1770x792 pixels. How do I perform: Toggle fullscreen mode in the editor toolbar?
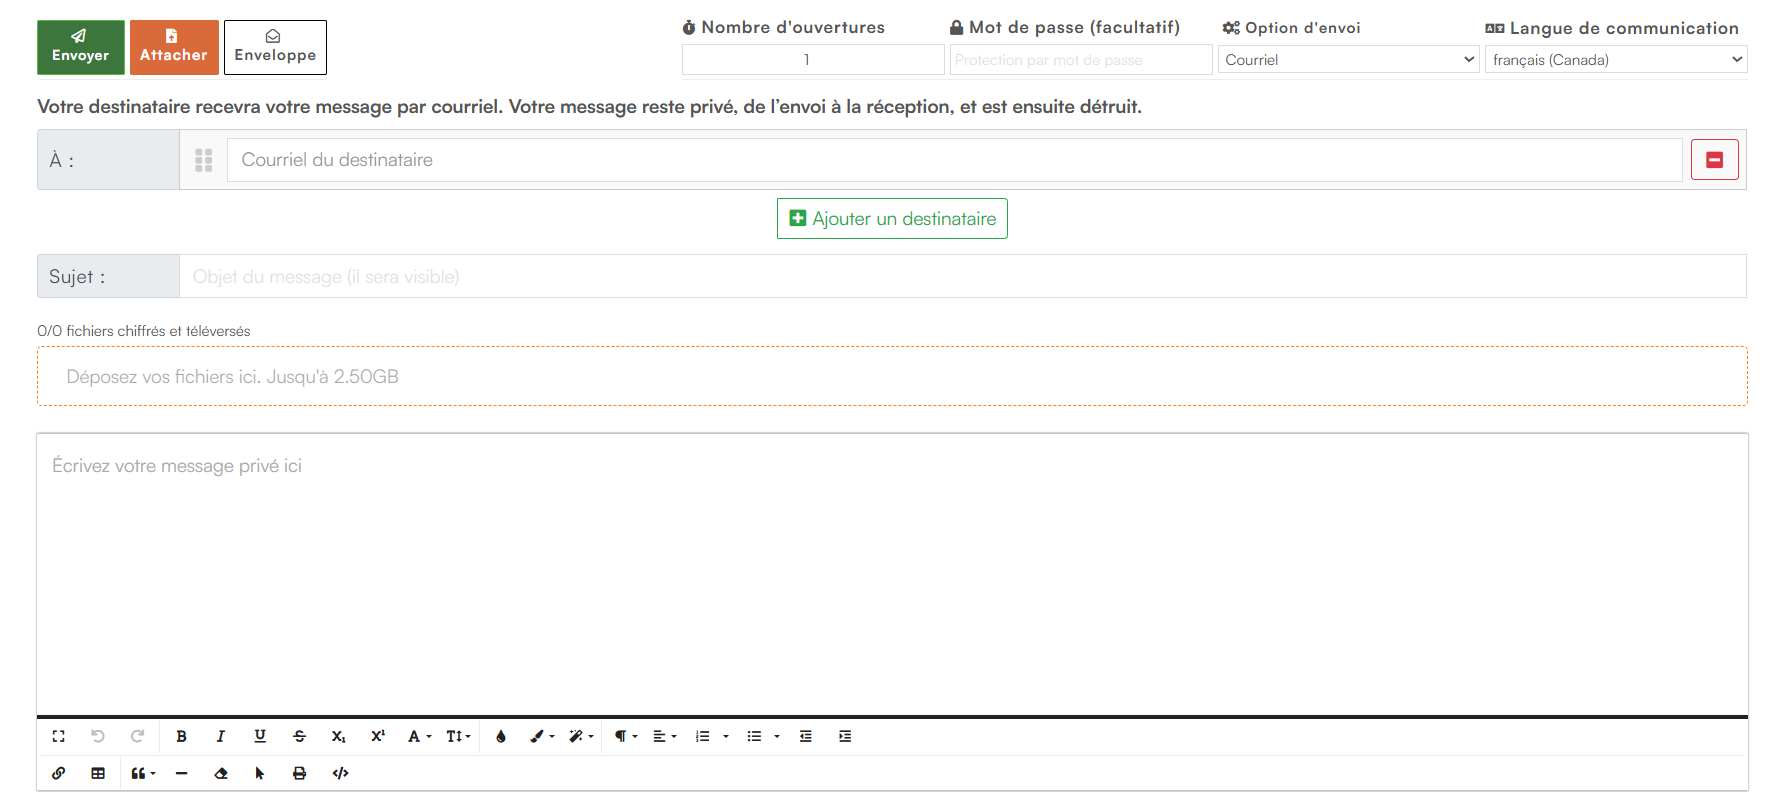58,736
